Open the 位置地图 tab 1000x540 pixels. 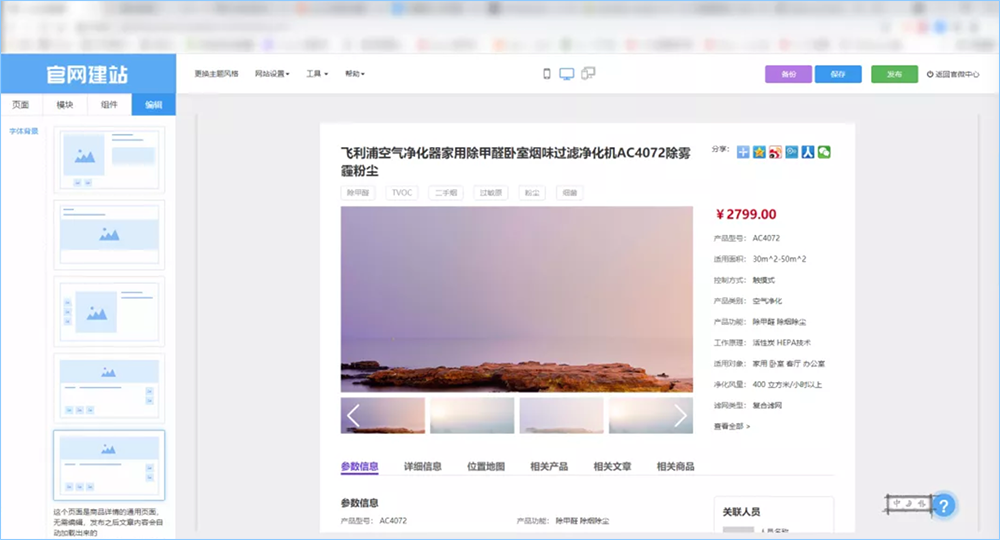486,466
